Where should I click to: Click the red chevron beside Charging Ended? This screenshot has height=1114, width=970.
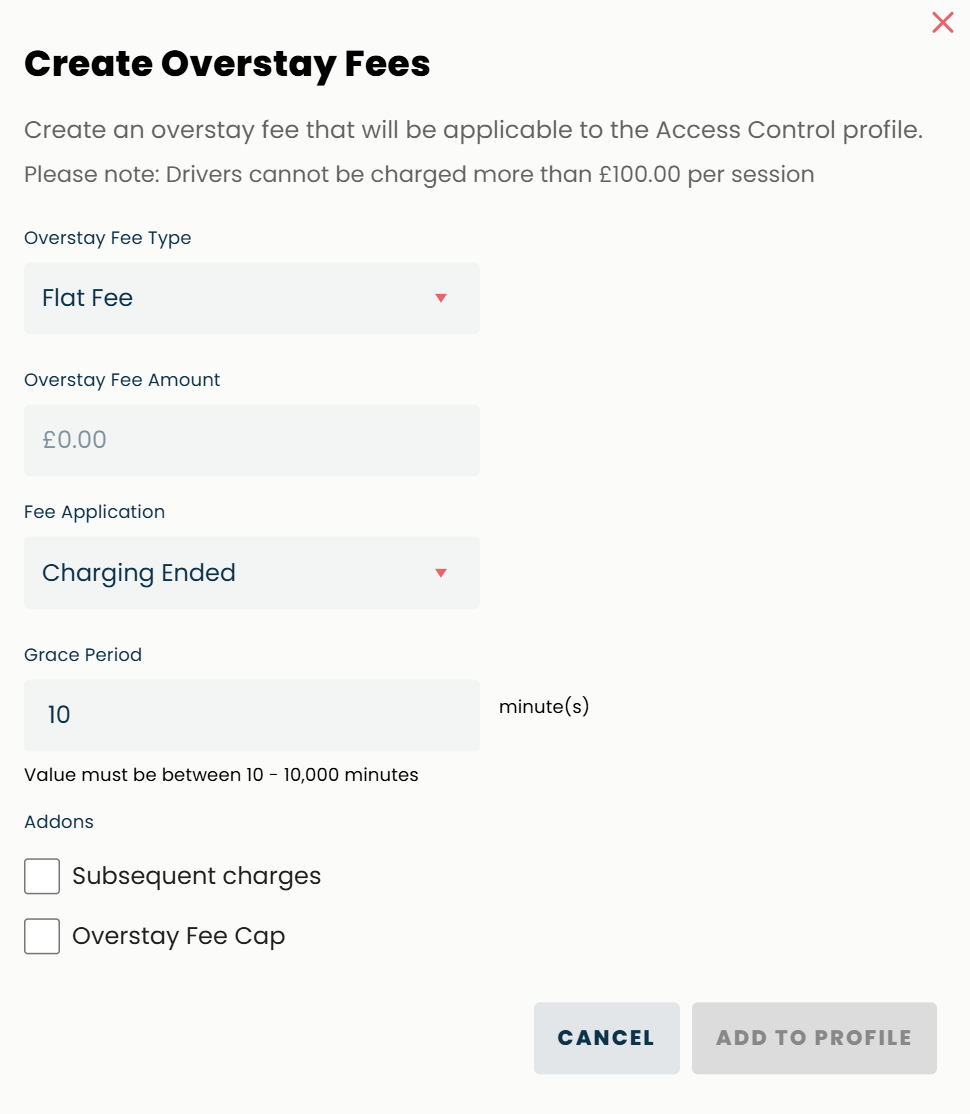click(x=440, y=573)
